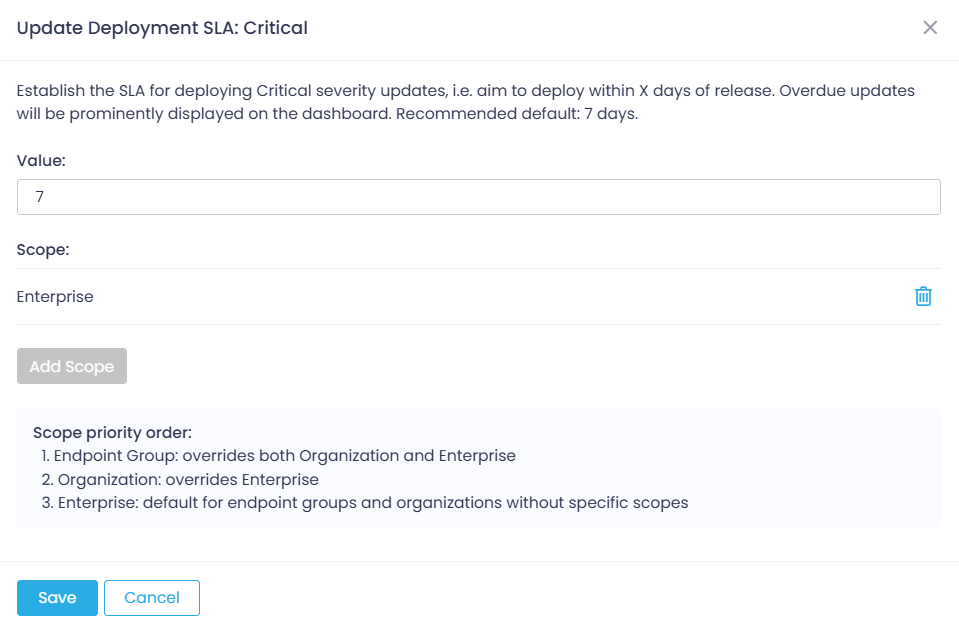959x628 pixels.
Task: Click Cancel to discard changes
Action: click(x=151, y=597)
